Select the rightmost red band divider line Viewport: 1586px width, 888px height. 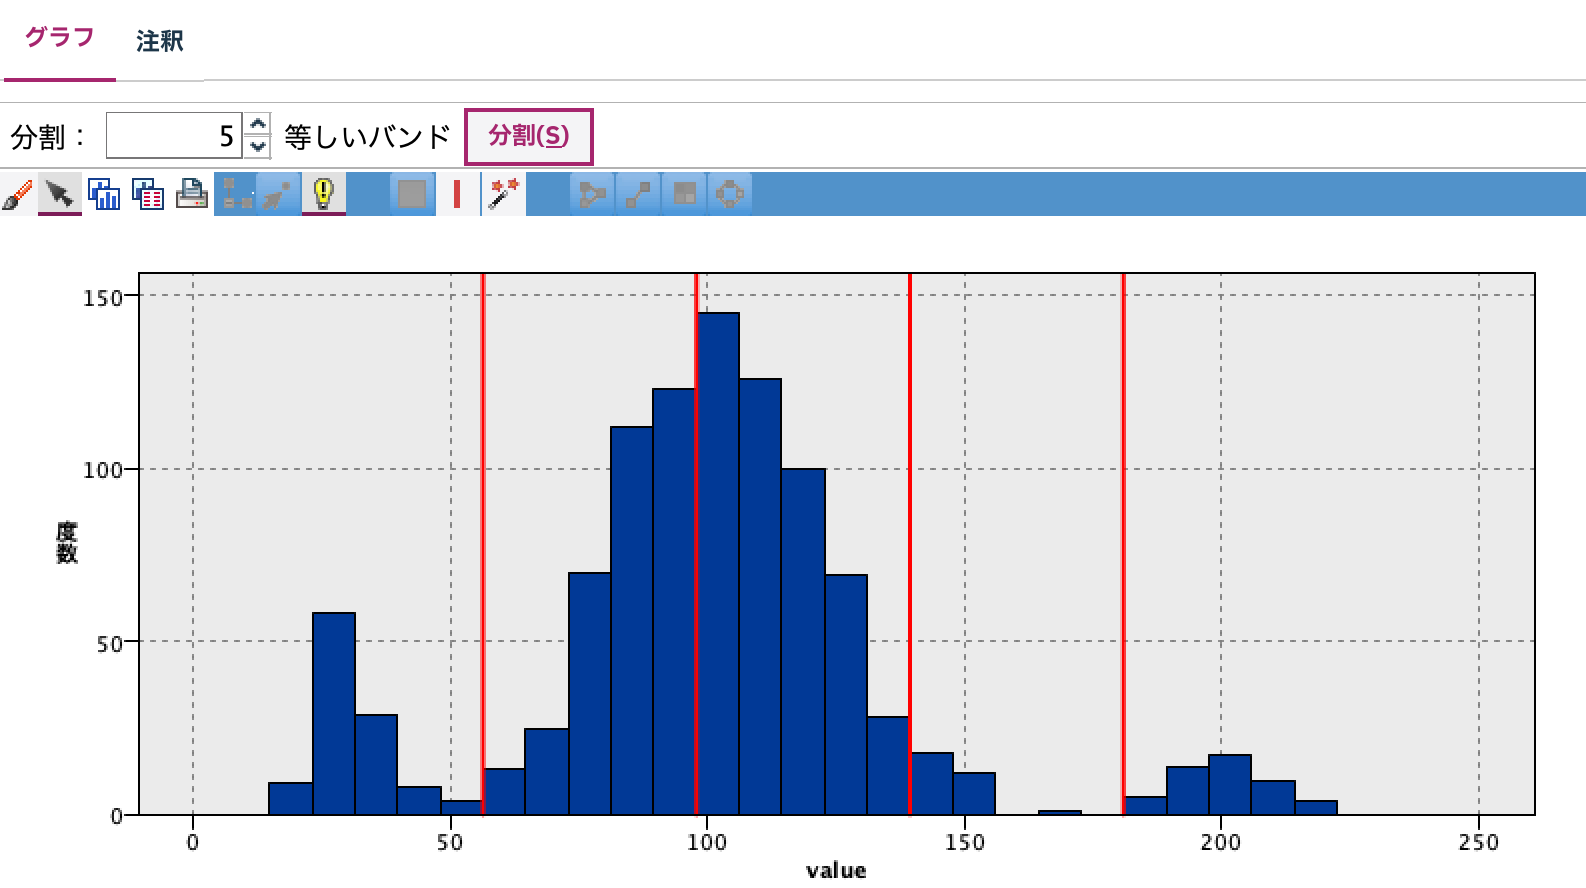1123,543
